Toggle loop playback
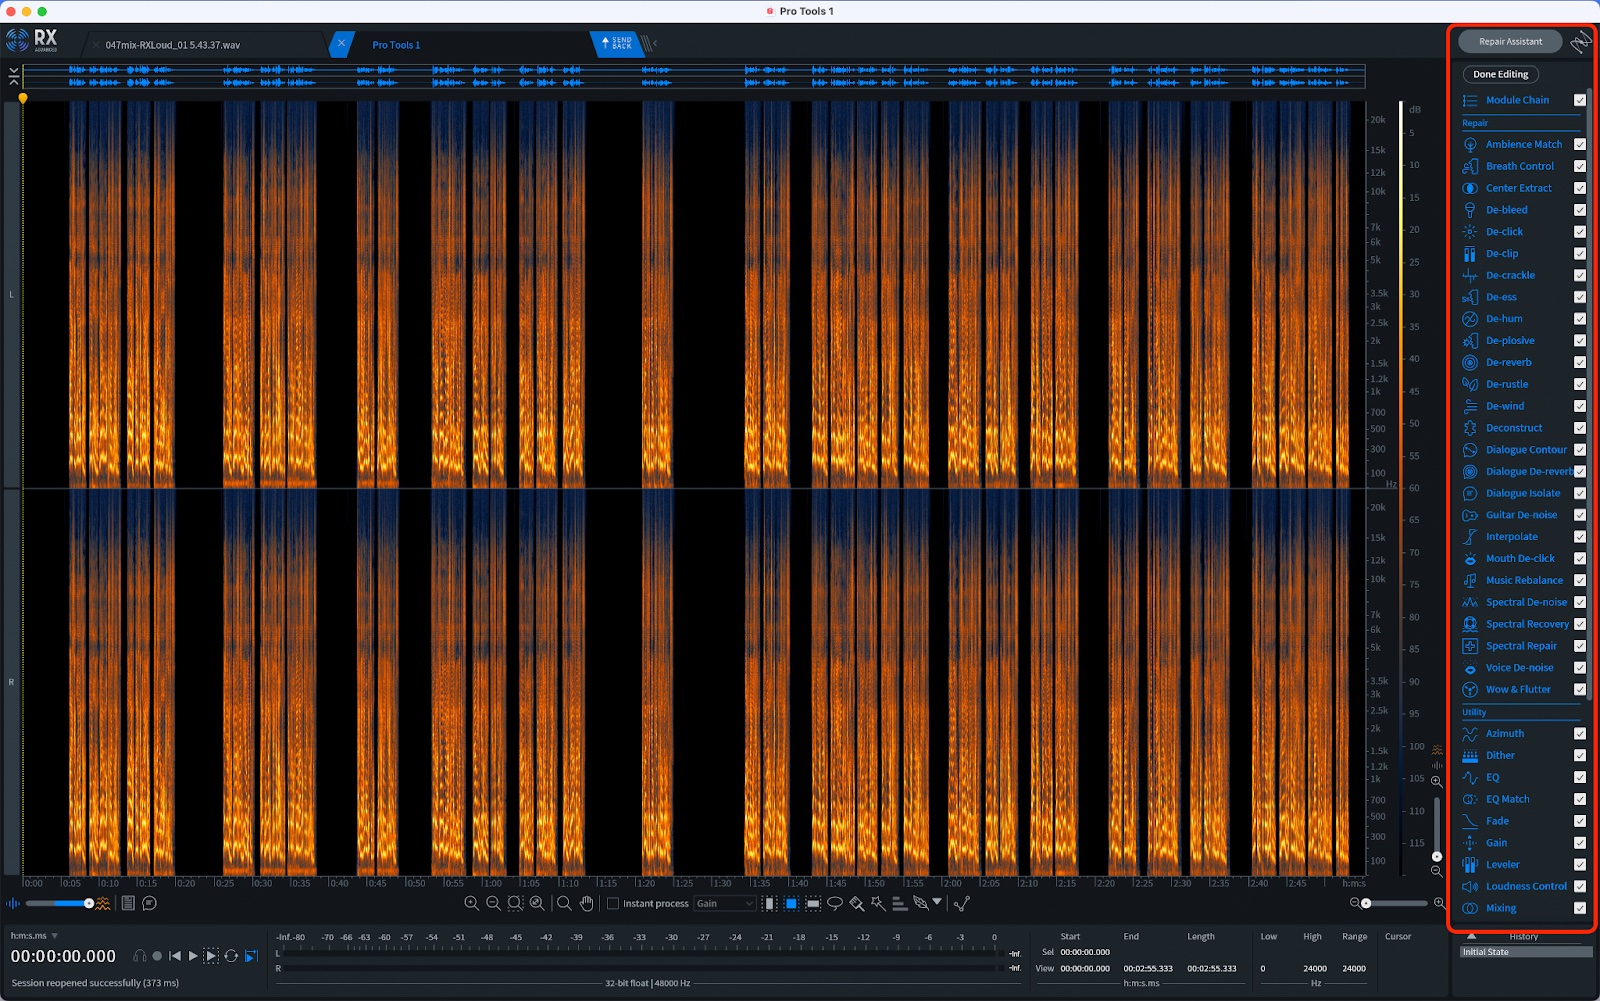 [x=231, y=956]
